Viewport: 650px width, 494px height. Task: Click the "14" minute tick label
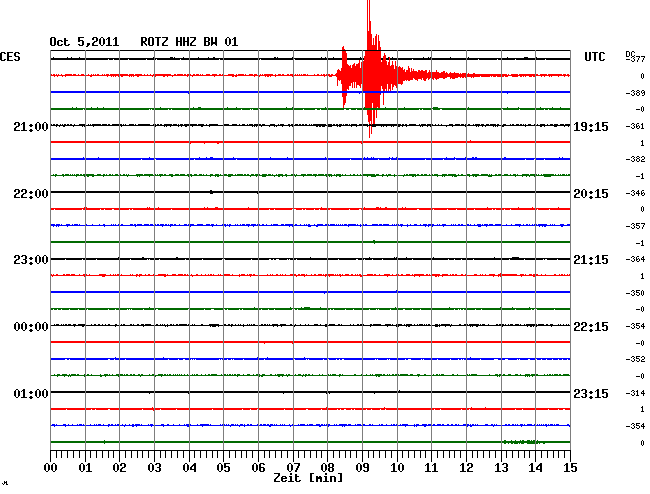(536, 468)
